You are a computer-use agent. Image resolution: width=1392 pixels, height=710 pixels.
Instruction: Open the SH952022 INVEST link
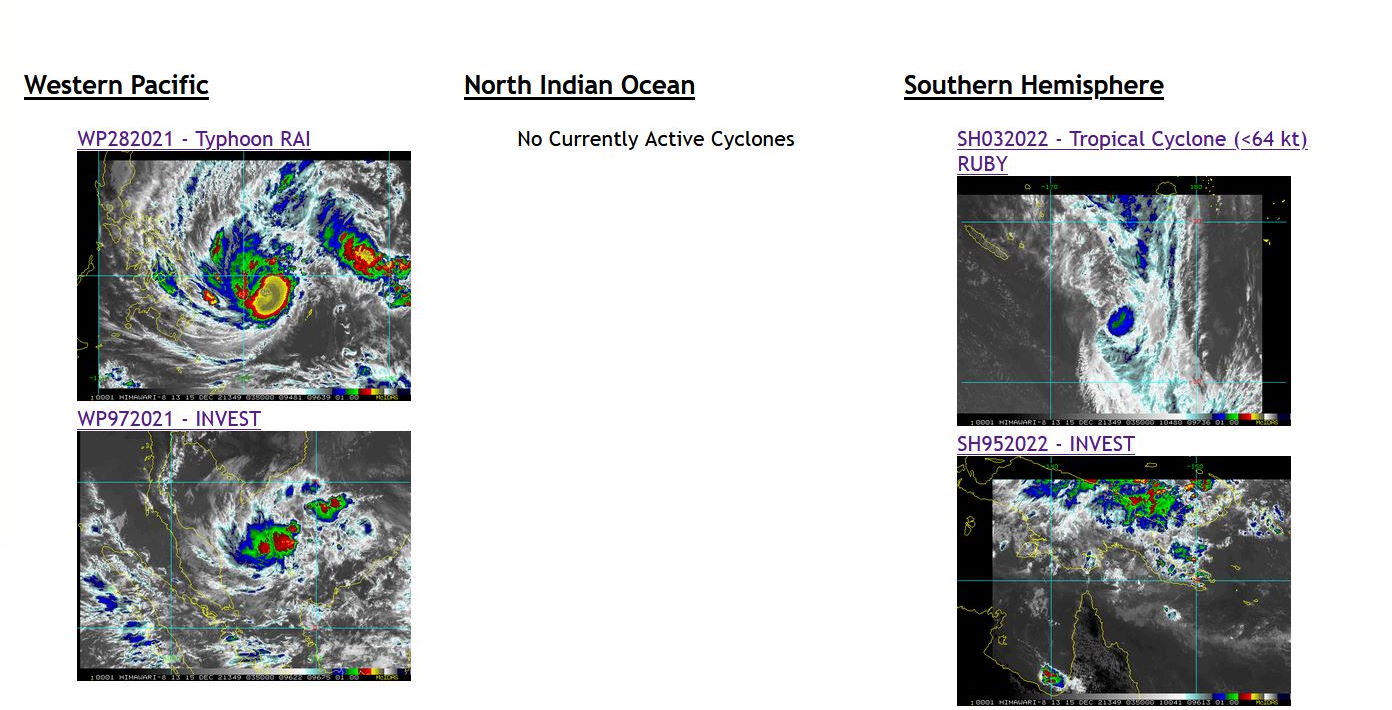tap(1045, 444)
